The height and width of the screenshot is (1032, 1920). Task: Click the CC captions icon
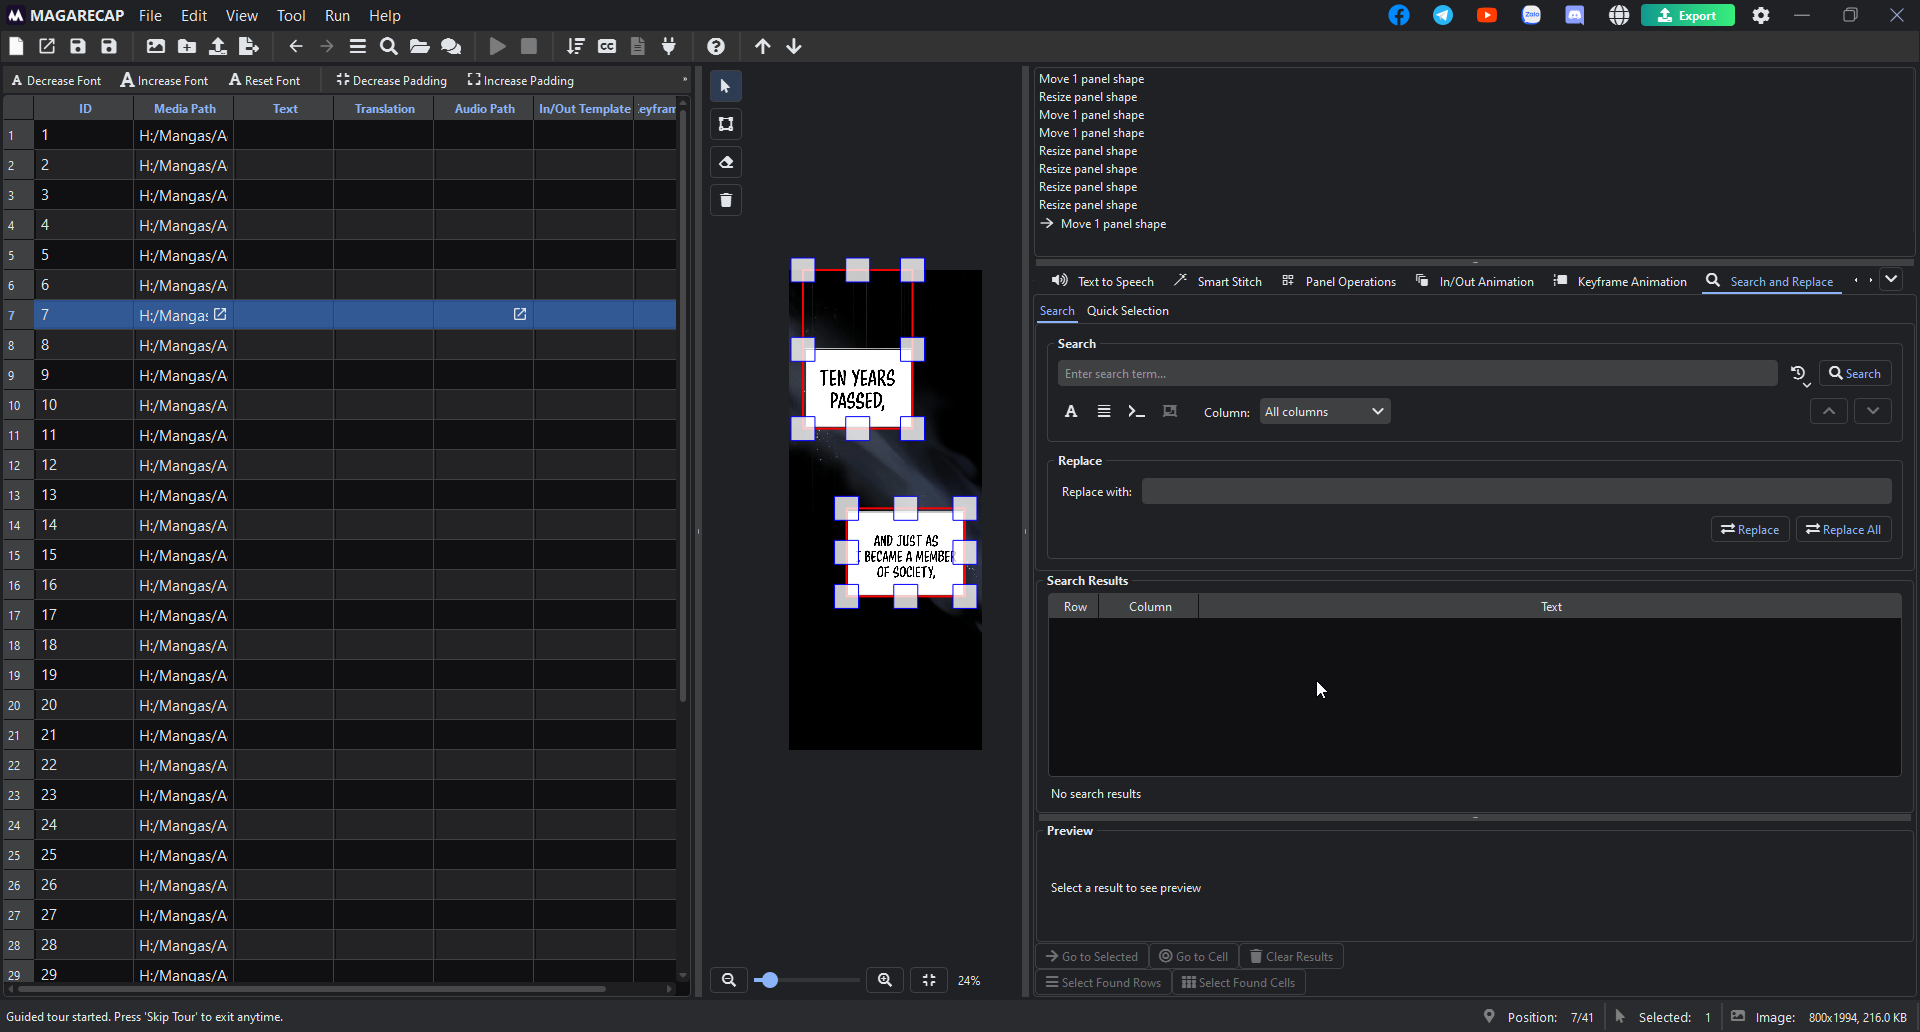[607, 46]
